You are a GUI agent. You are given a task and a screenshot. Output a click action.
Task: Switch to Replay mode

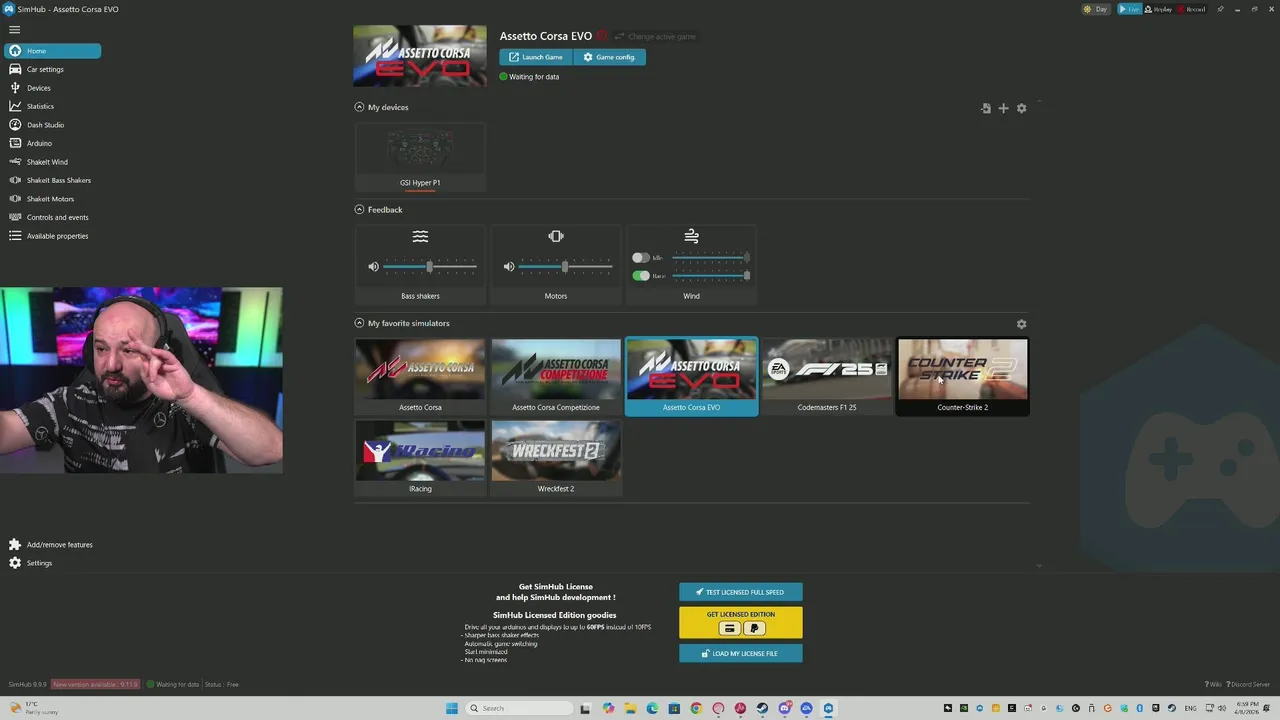1158,9
